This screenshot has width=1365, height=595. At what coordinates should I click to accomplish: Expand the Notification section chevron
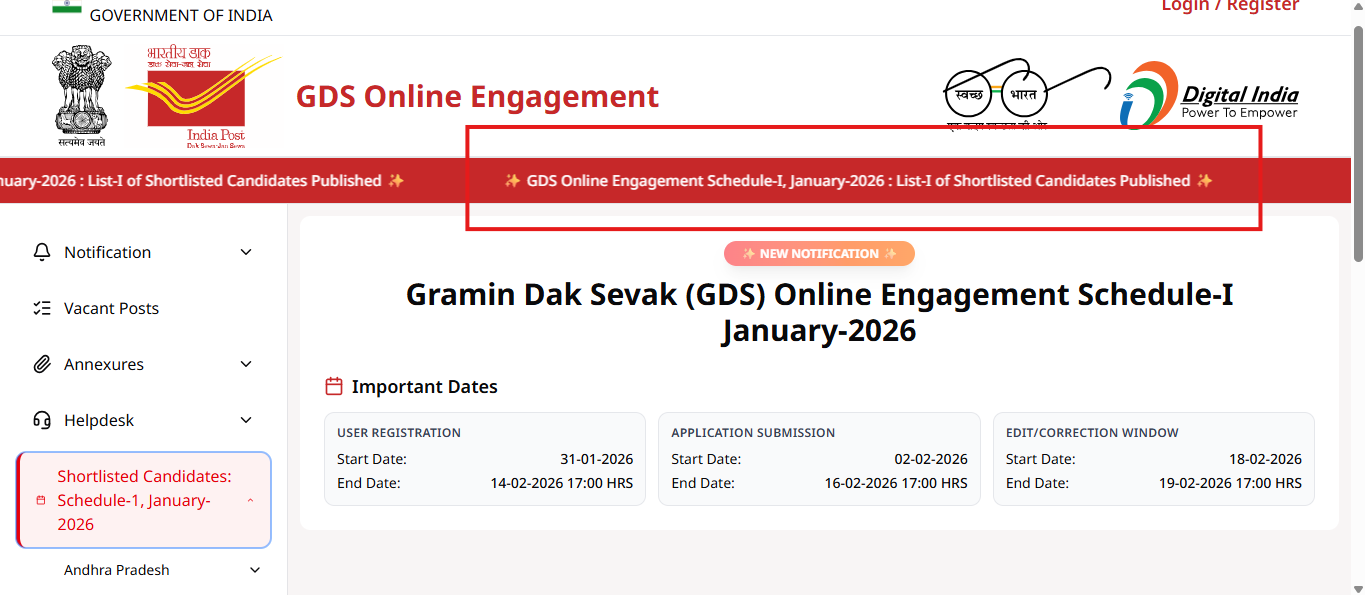(245, 252)
